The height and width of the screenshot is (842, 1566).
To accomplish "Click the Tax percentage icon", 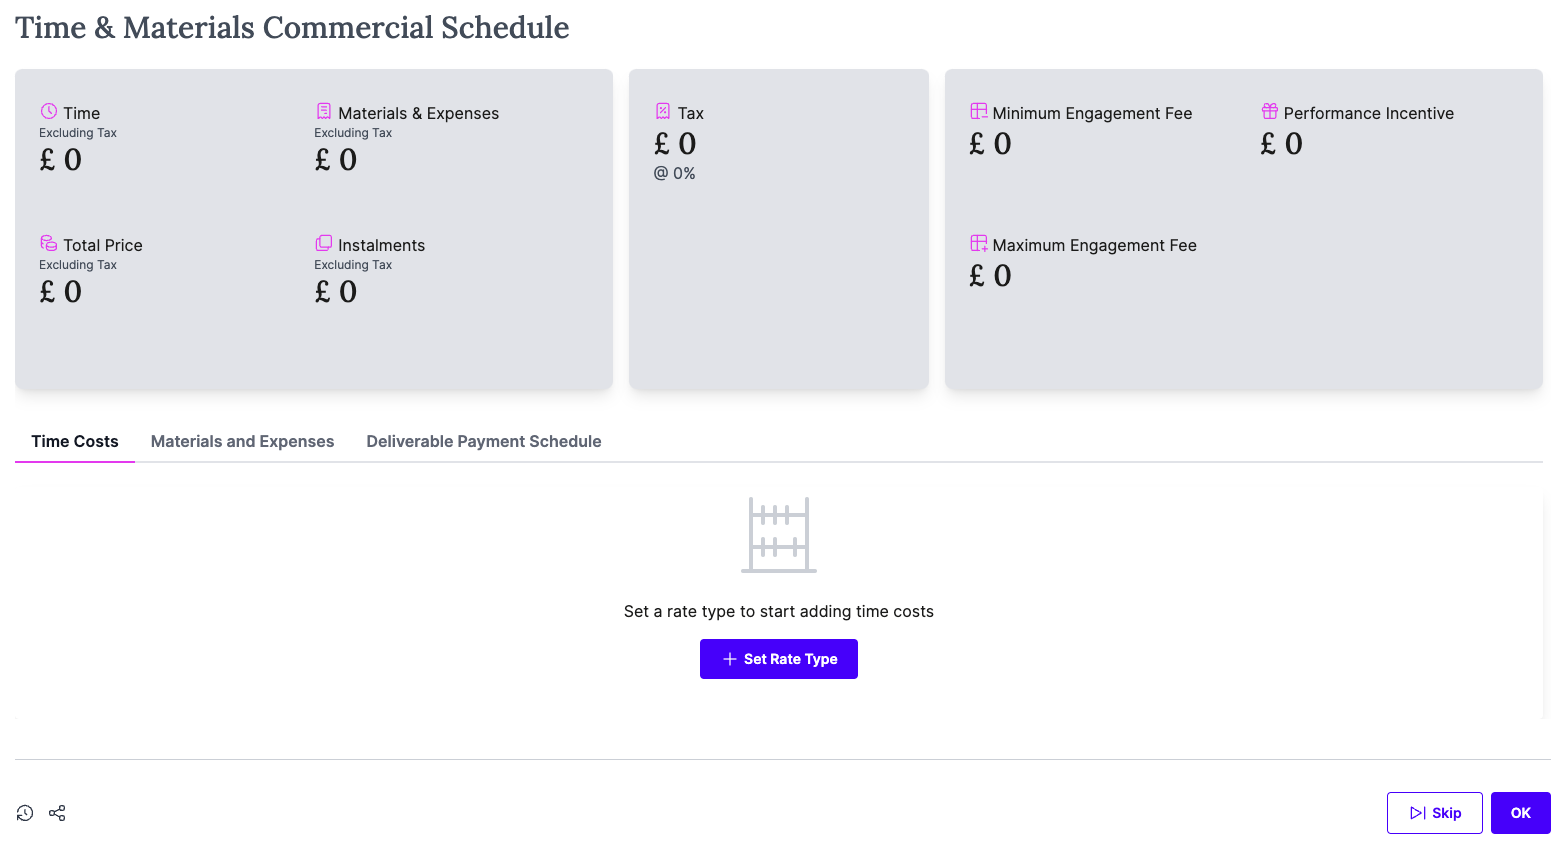I will (x=663, y=111).
